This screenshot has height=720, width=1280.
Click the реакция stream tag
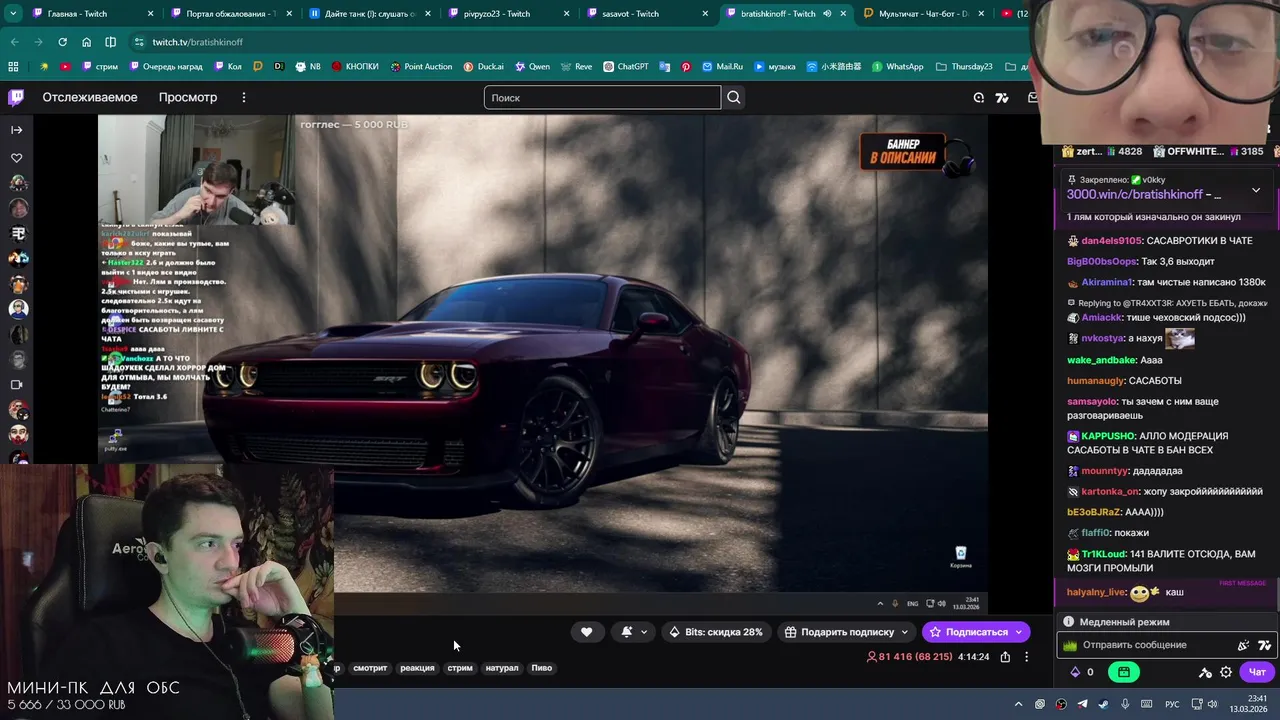[x=417, y=668]
